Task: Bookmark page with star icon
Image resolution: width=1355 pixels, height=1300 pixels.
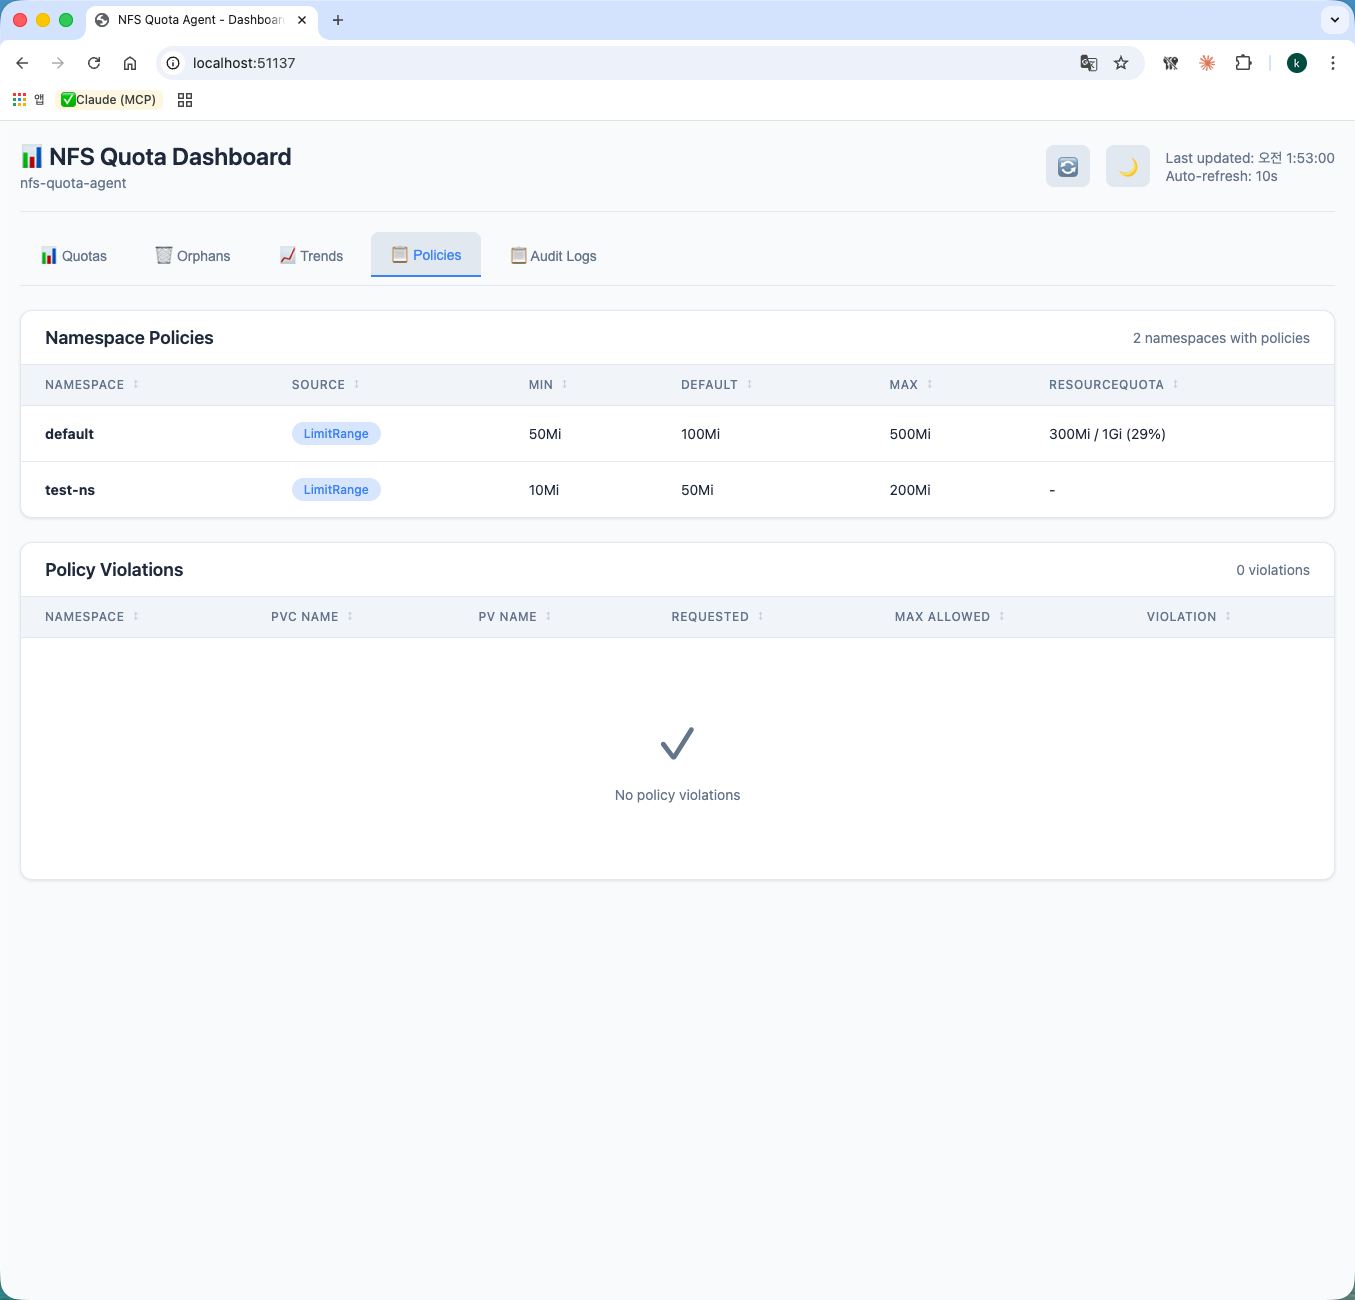Action: [x=1121, y=63]
